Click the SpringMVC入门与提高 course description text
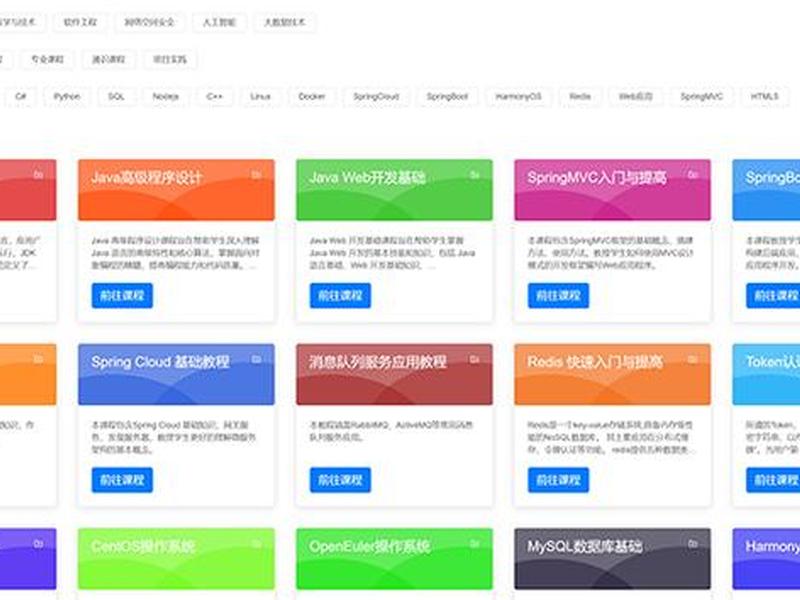Screen dimensions: 800x600 610,253
